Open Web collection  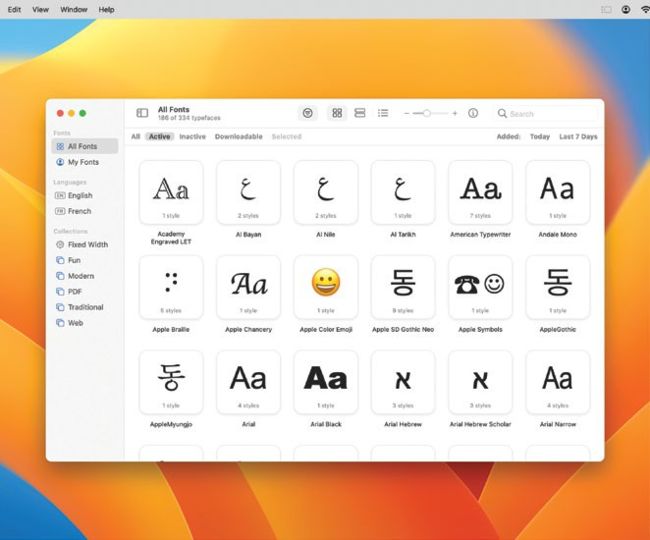(85, 323)
